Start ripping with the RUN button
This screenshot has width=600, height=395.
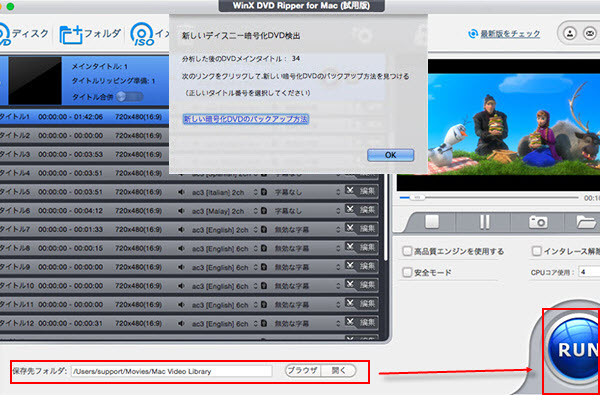pos(574,349)
